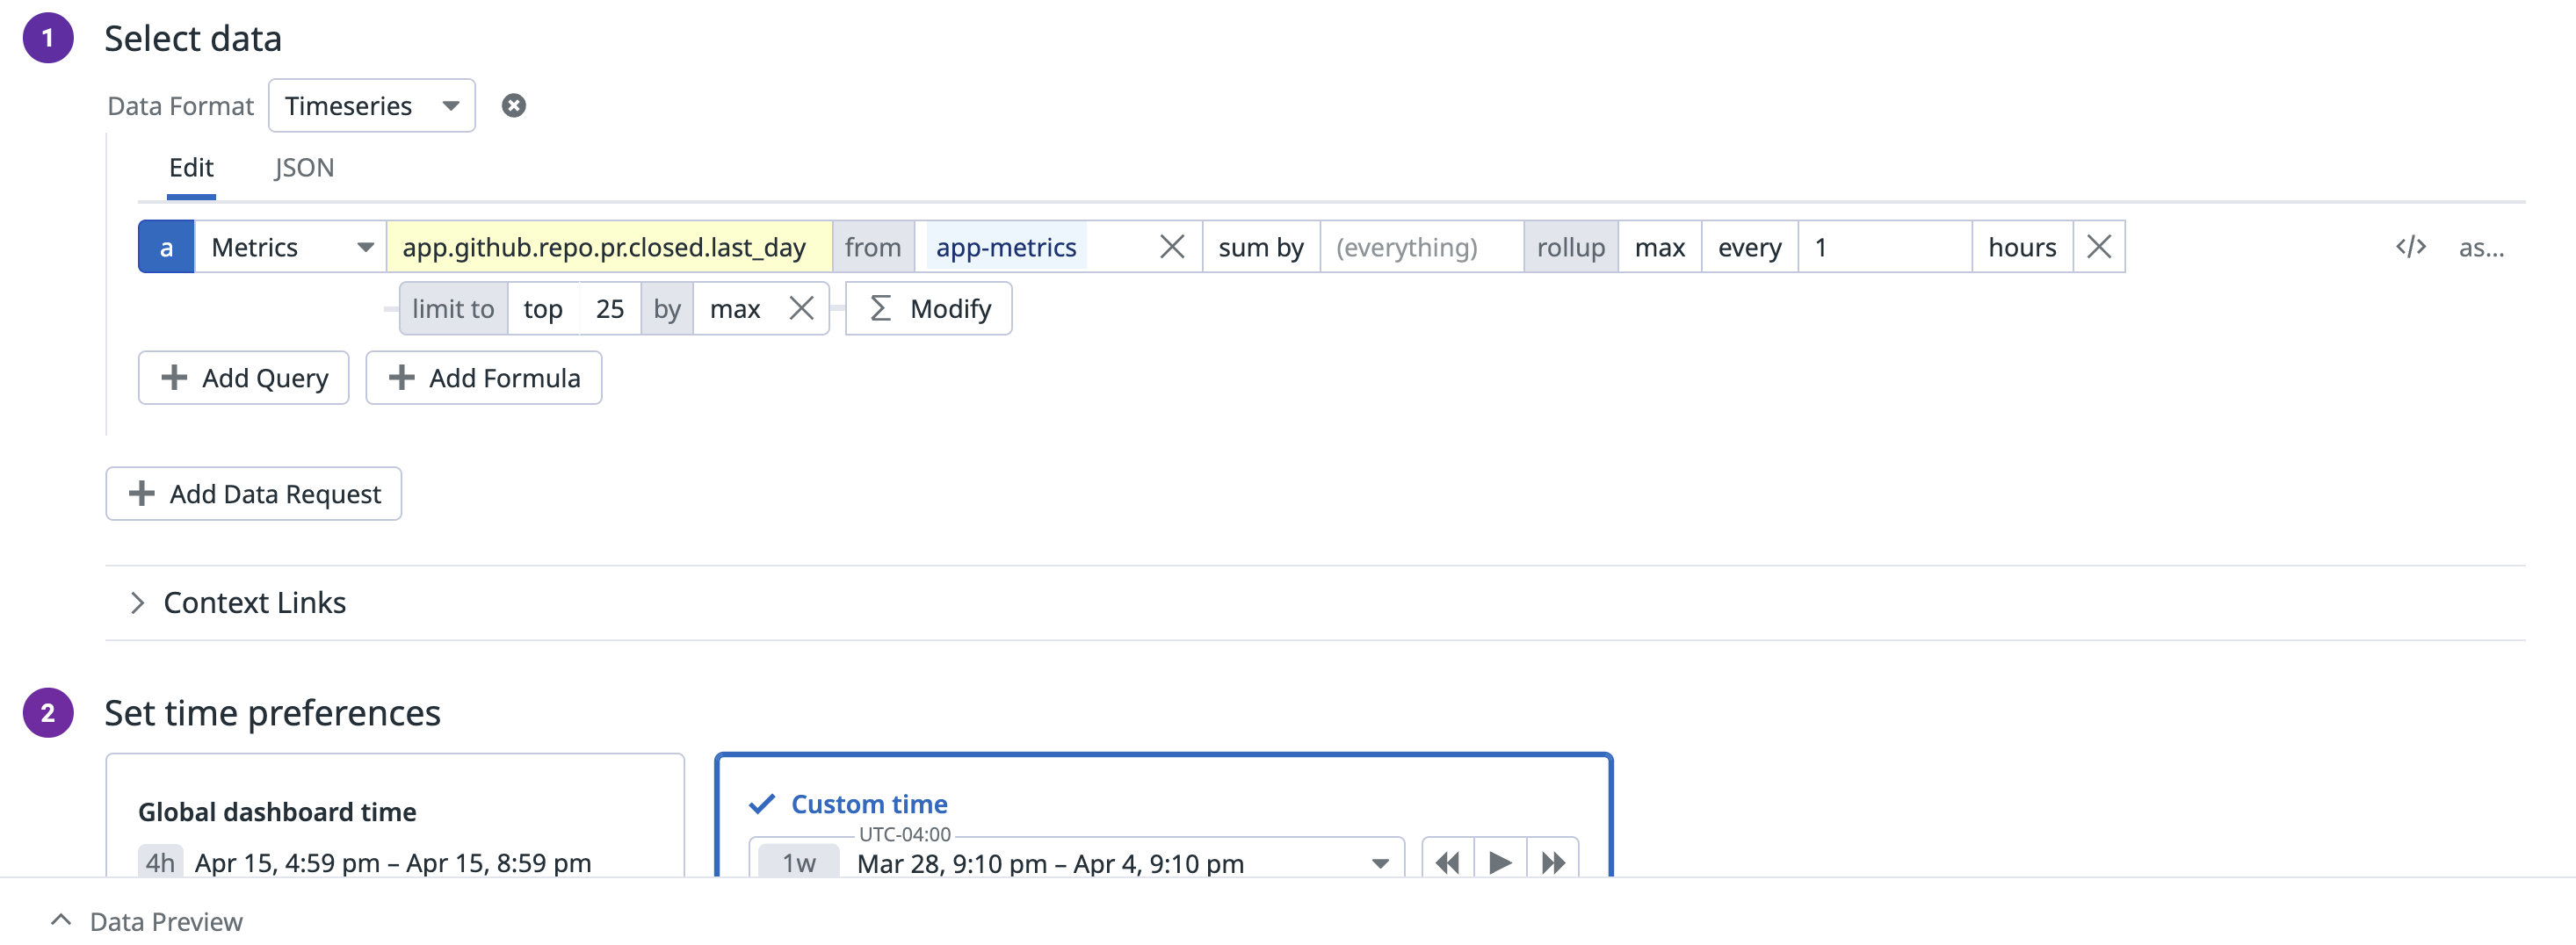Open the Metrics source type dropdown

(x=290, y=247)
